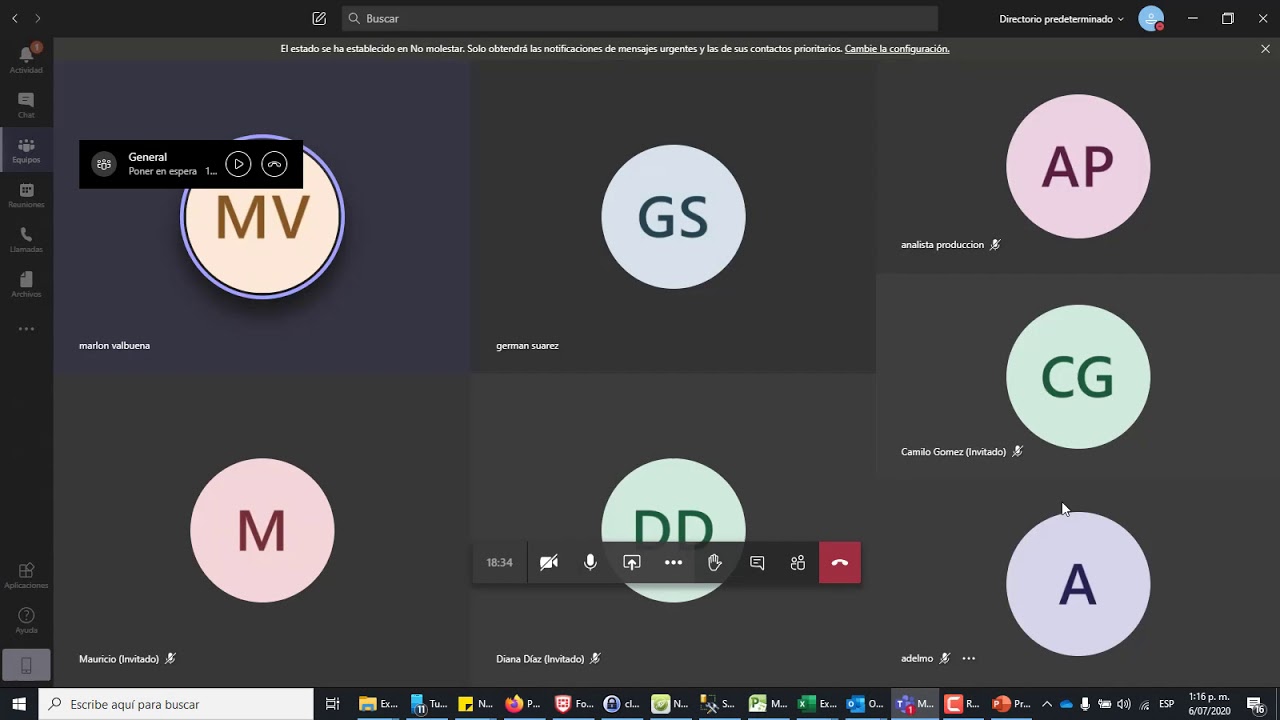Turn on the camera
The height and width of the screenshot is (720, 1280).
point(549,562)
